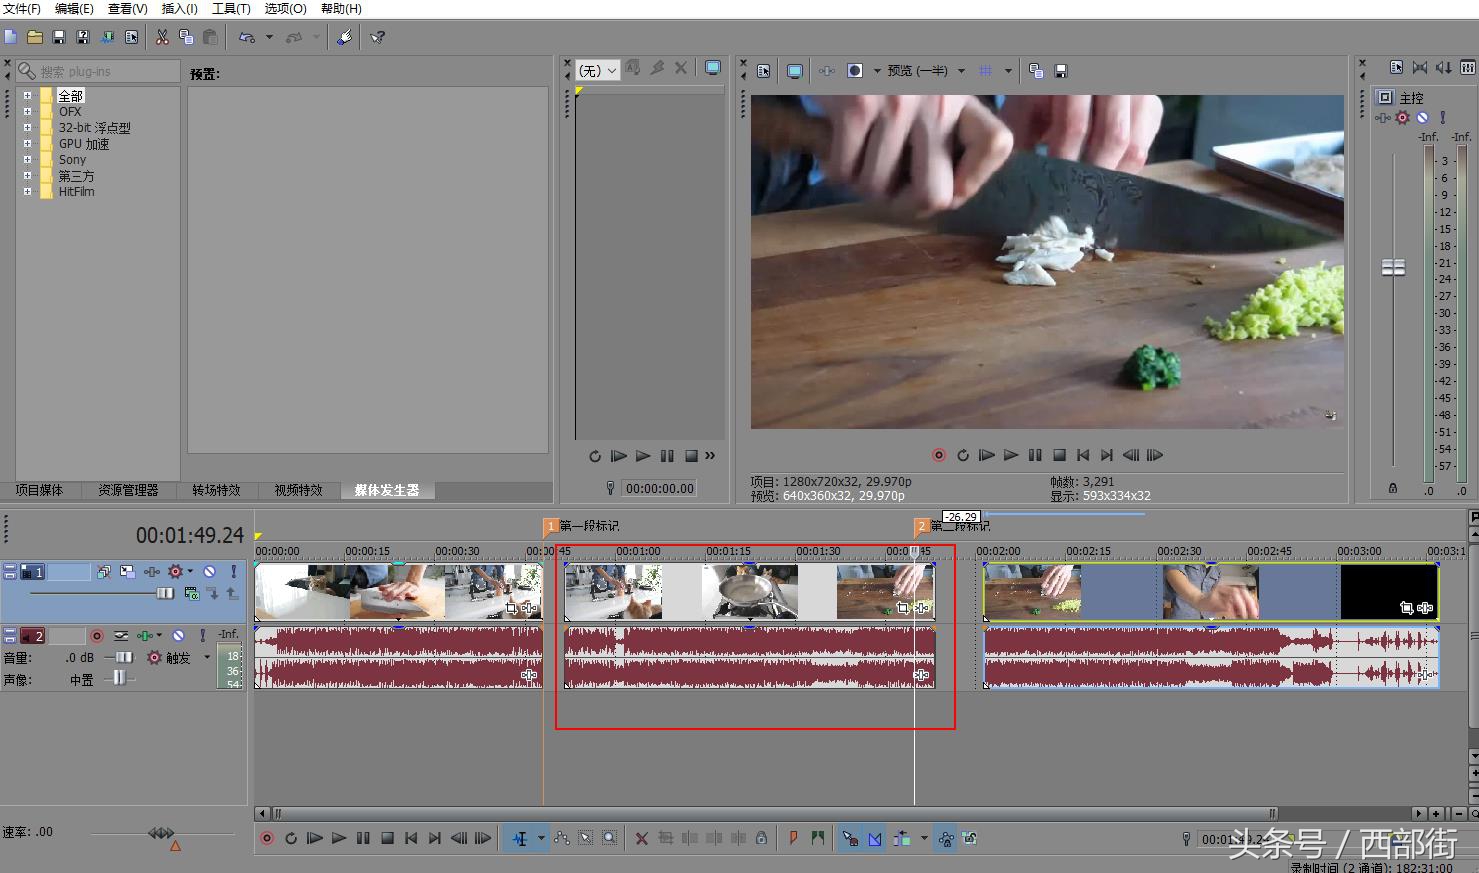Screen dimensions: 1479x873
Task: Expand the OFX plug-in folder
Action: pos(27,112)
